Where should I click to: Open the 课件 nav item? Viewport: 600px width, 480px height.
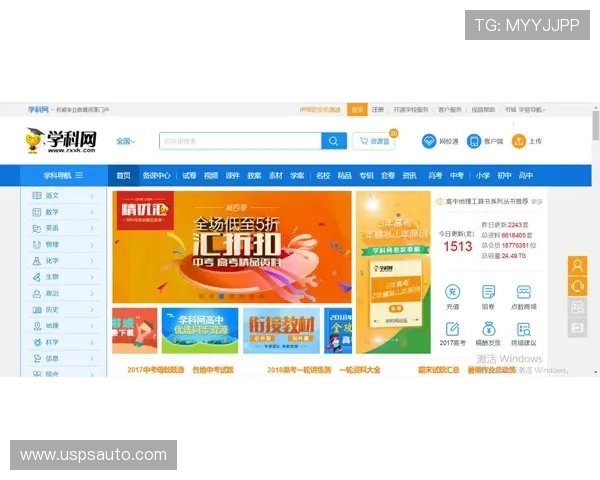pos(232,176)
